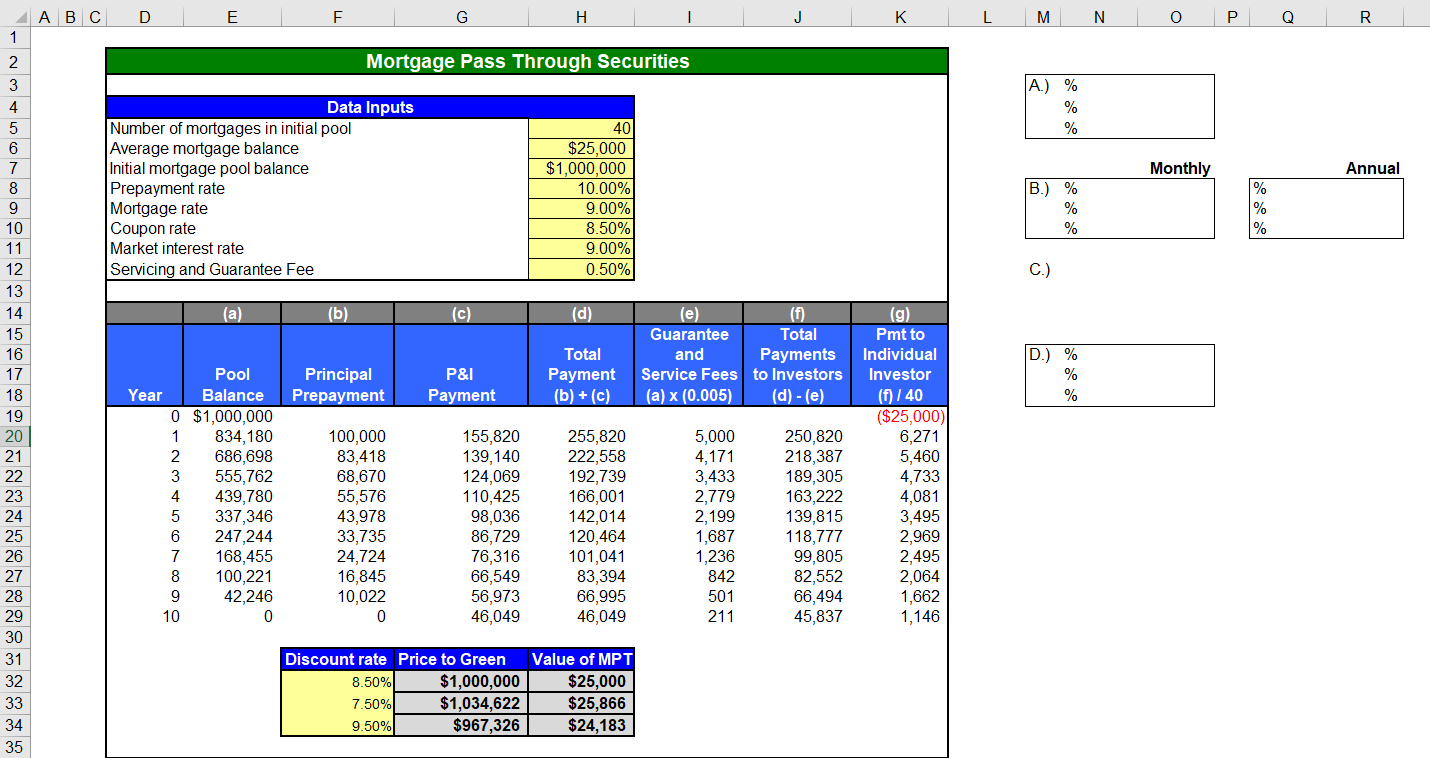Select the yellow Prepayment rate input cell
Image resolution: width=1430 pixels, height=758 pixels.
click(x=580, y=188)
